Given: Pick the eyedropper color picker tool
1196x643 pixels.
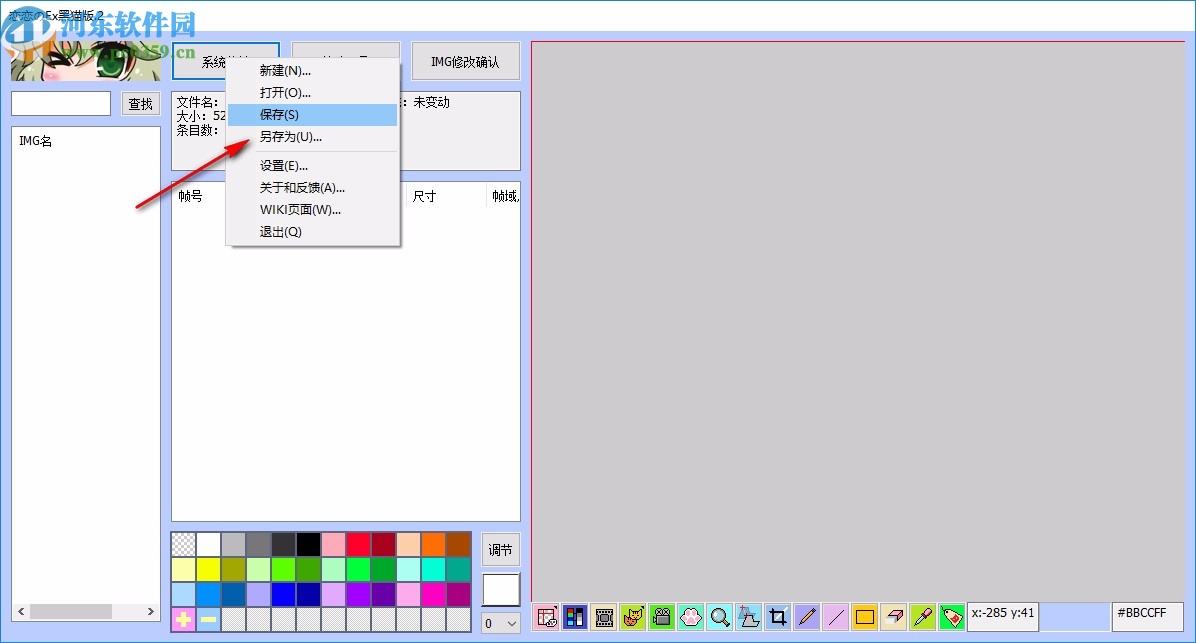Looking at the screenshot, I should pyautogui.click(x=923, y=617).
